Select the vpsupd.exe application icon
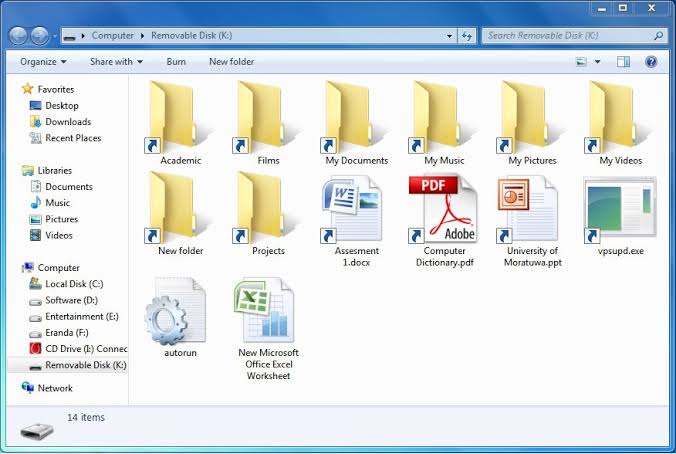Viewport: 676px width, 454px height. click(x=619, y=208)
